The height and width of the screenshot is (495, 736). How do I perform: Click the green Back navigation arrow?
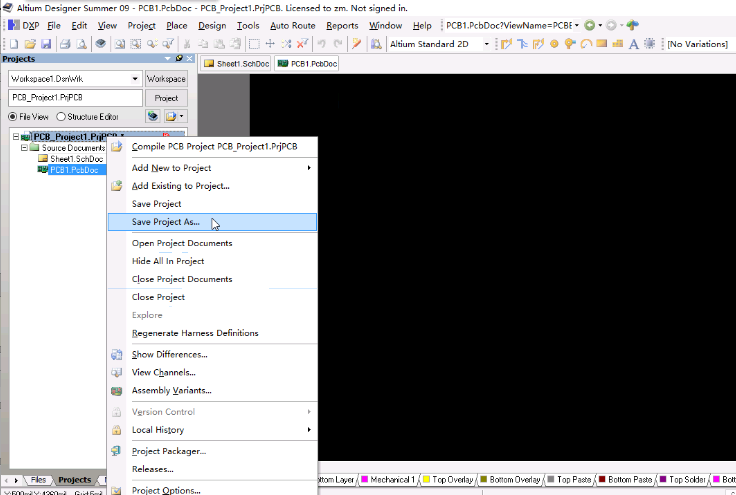(590, 25)
